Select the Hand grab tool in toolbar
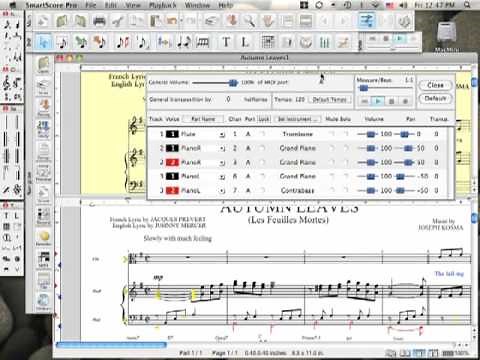 coord(268,21)
